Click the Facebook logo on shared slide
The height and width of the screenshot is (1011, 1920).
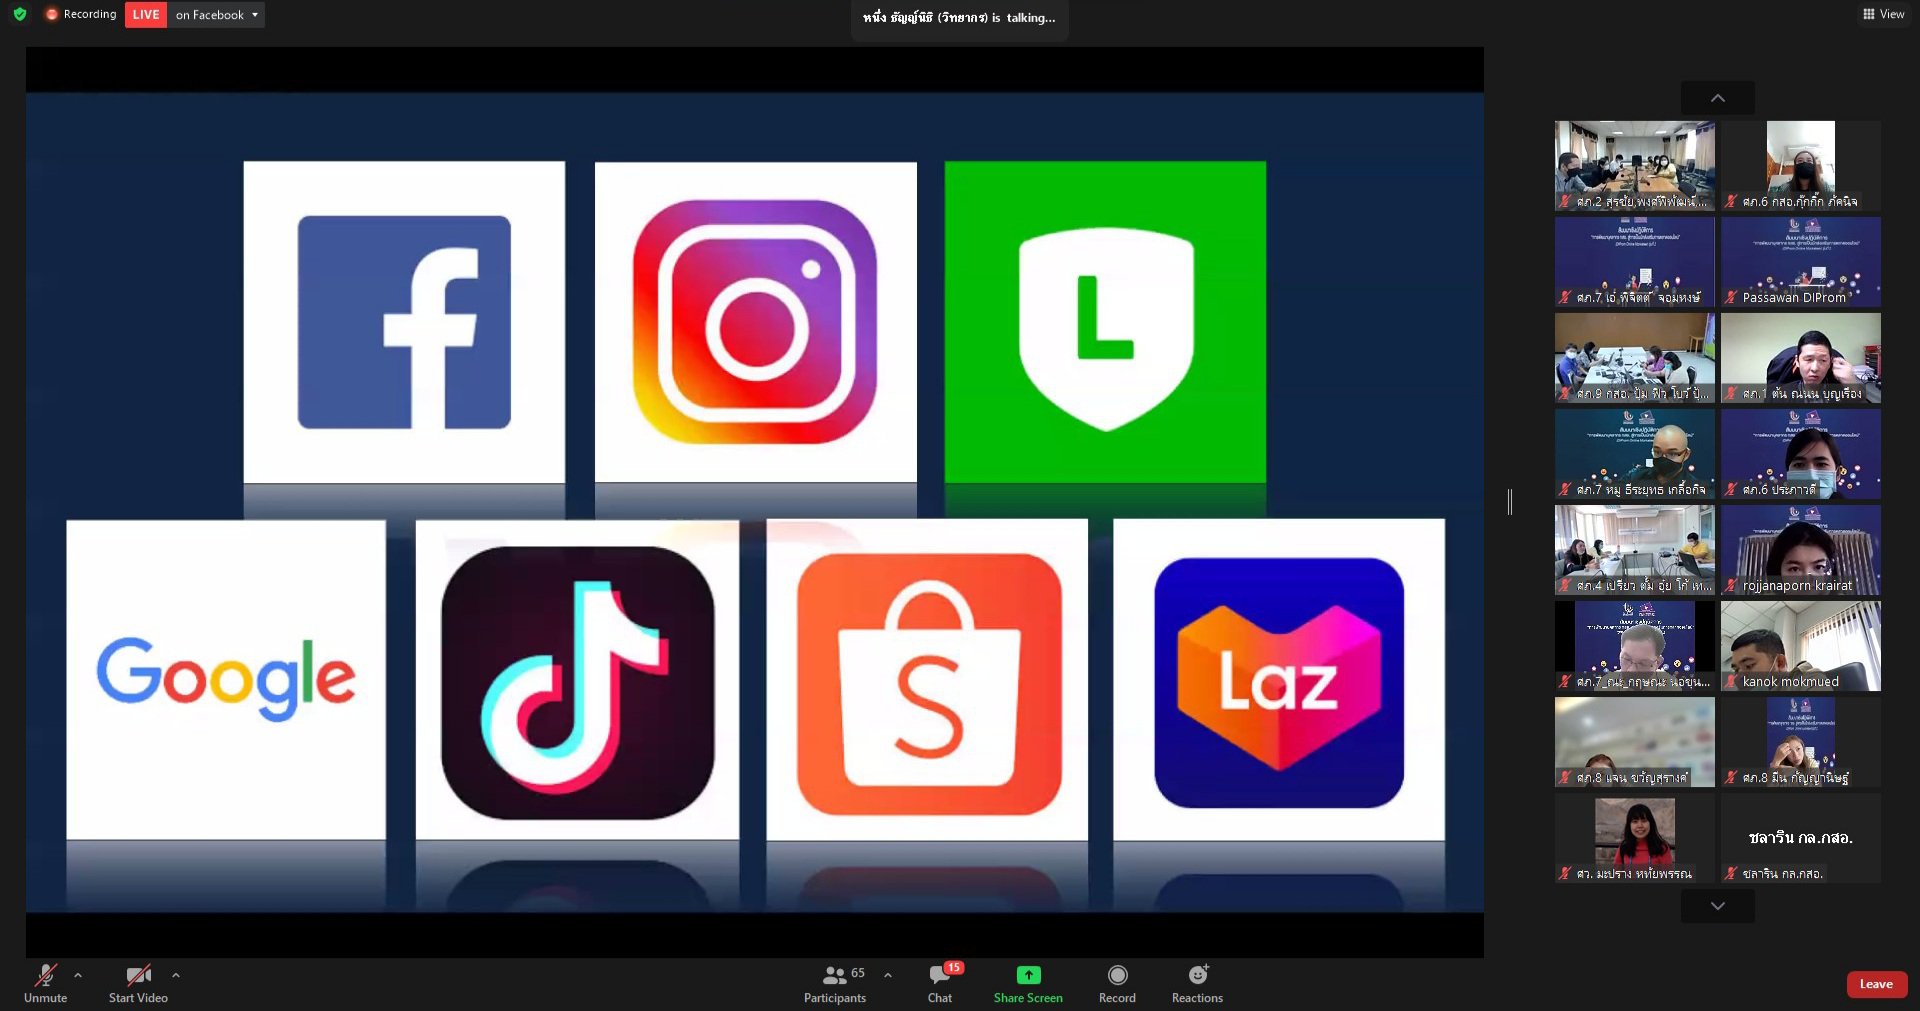(404, 322)
